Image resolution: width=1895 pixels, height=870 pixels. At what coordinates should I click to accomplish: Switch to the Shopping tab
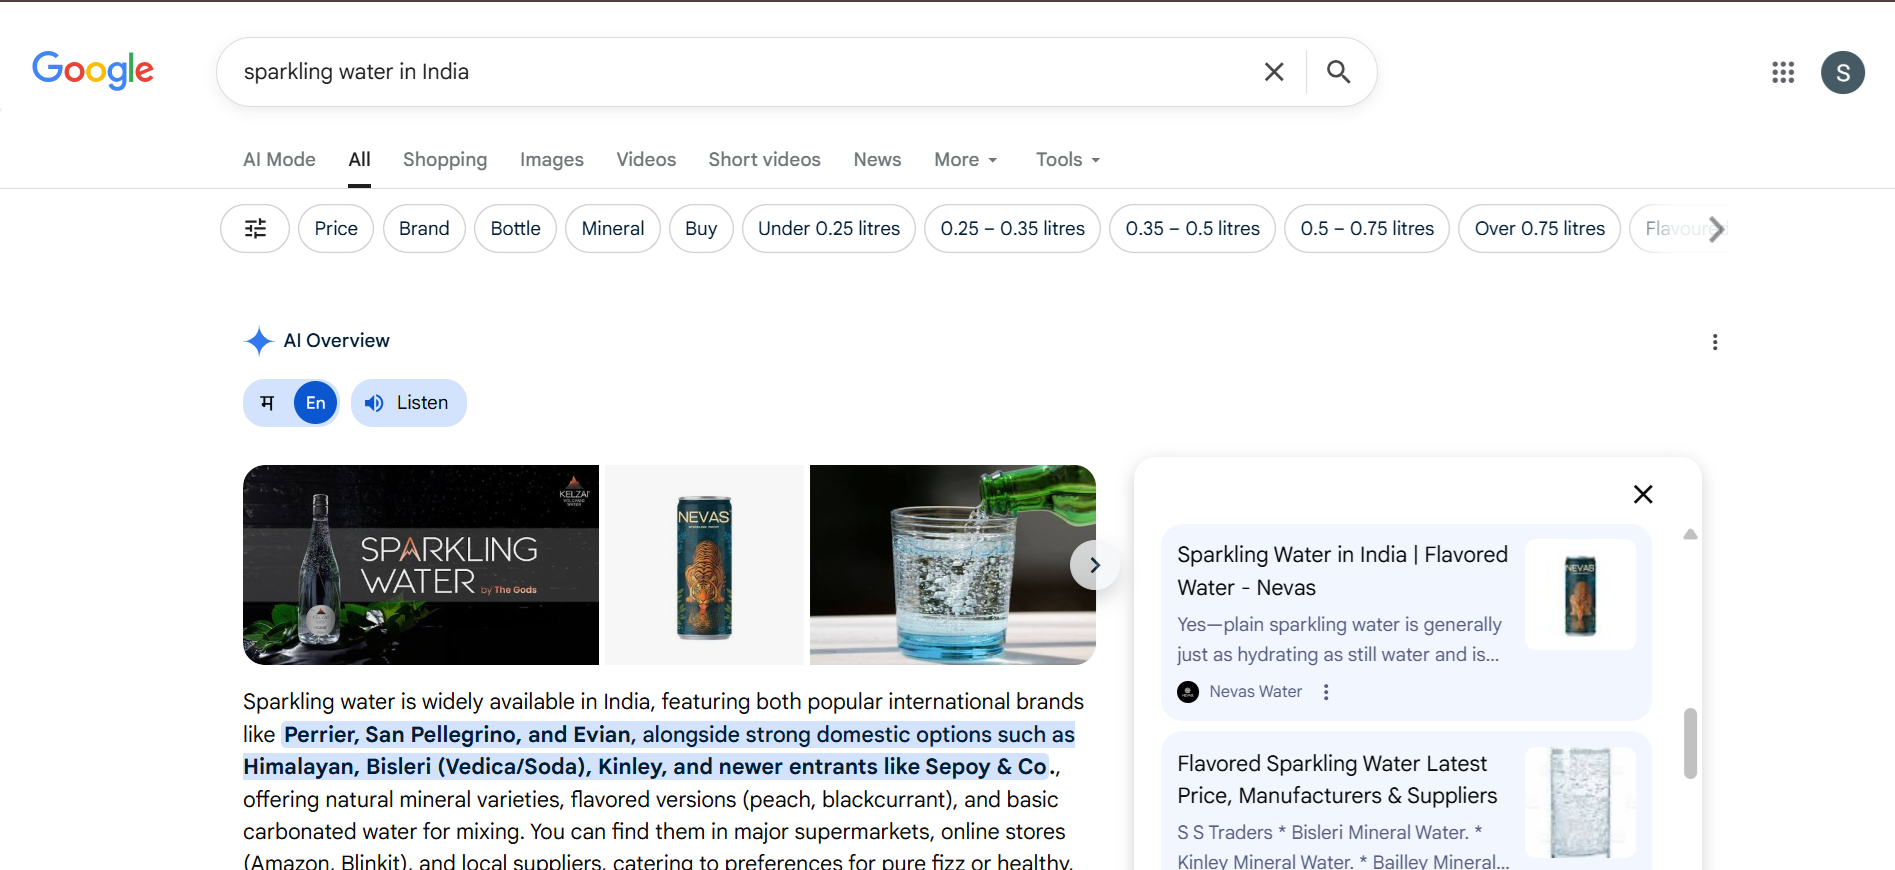[444, 160]
